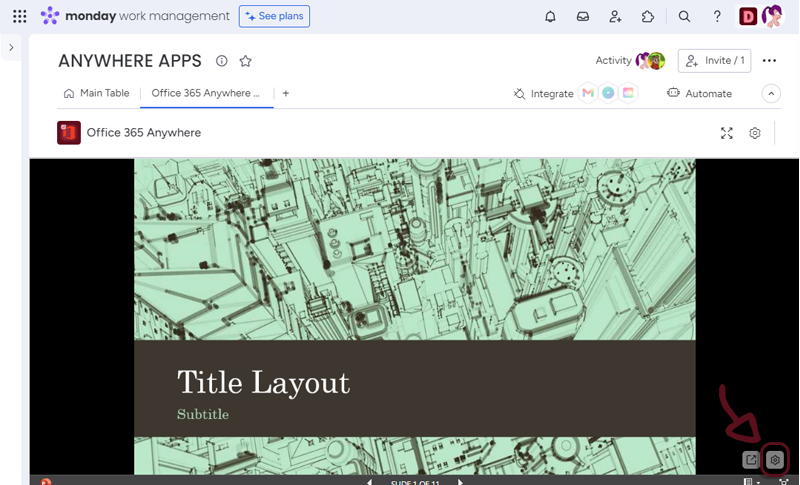Collapse the board header with chevron
This screenshot has height=485, width=800.
pos(771,93)
